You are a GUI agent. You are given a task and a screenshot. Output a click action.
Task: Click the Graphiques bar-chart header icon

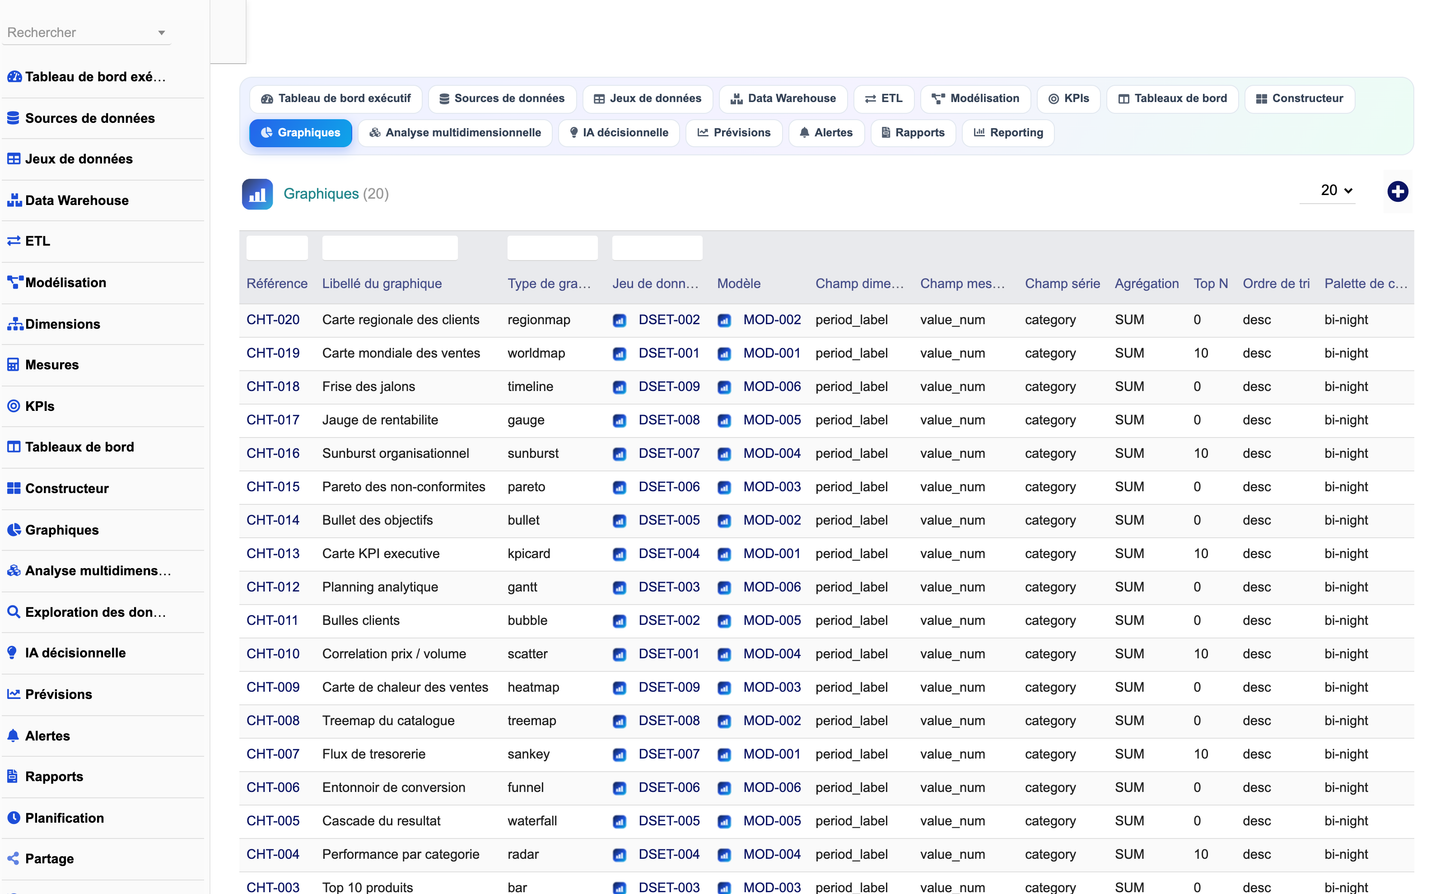click(257, 194)
